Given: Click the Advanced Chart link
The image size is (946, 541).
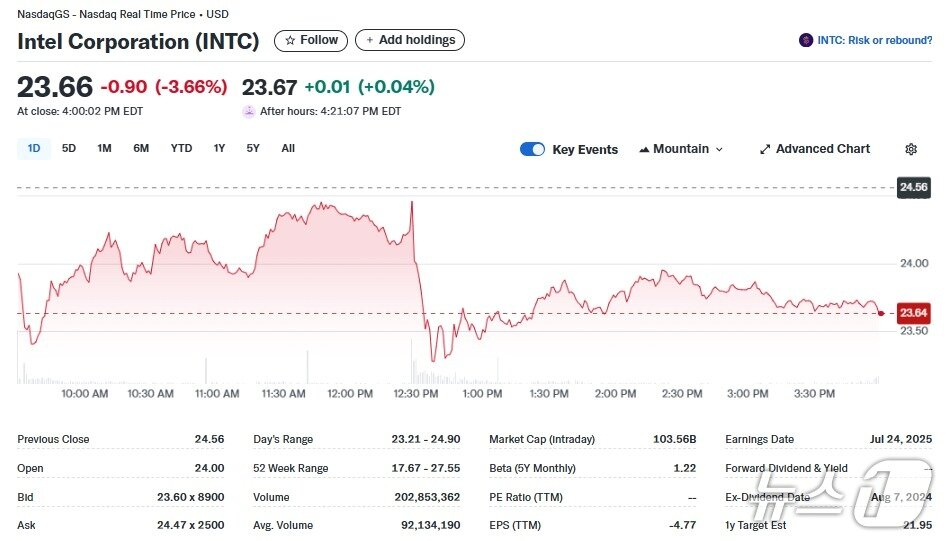Looking at the screenshot, I should pyautogui.click(x=823, y=149).
